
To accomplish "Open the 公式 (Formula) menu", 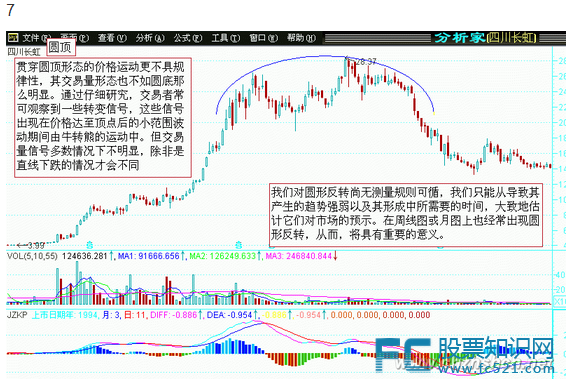I will [x=188, y=38].
